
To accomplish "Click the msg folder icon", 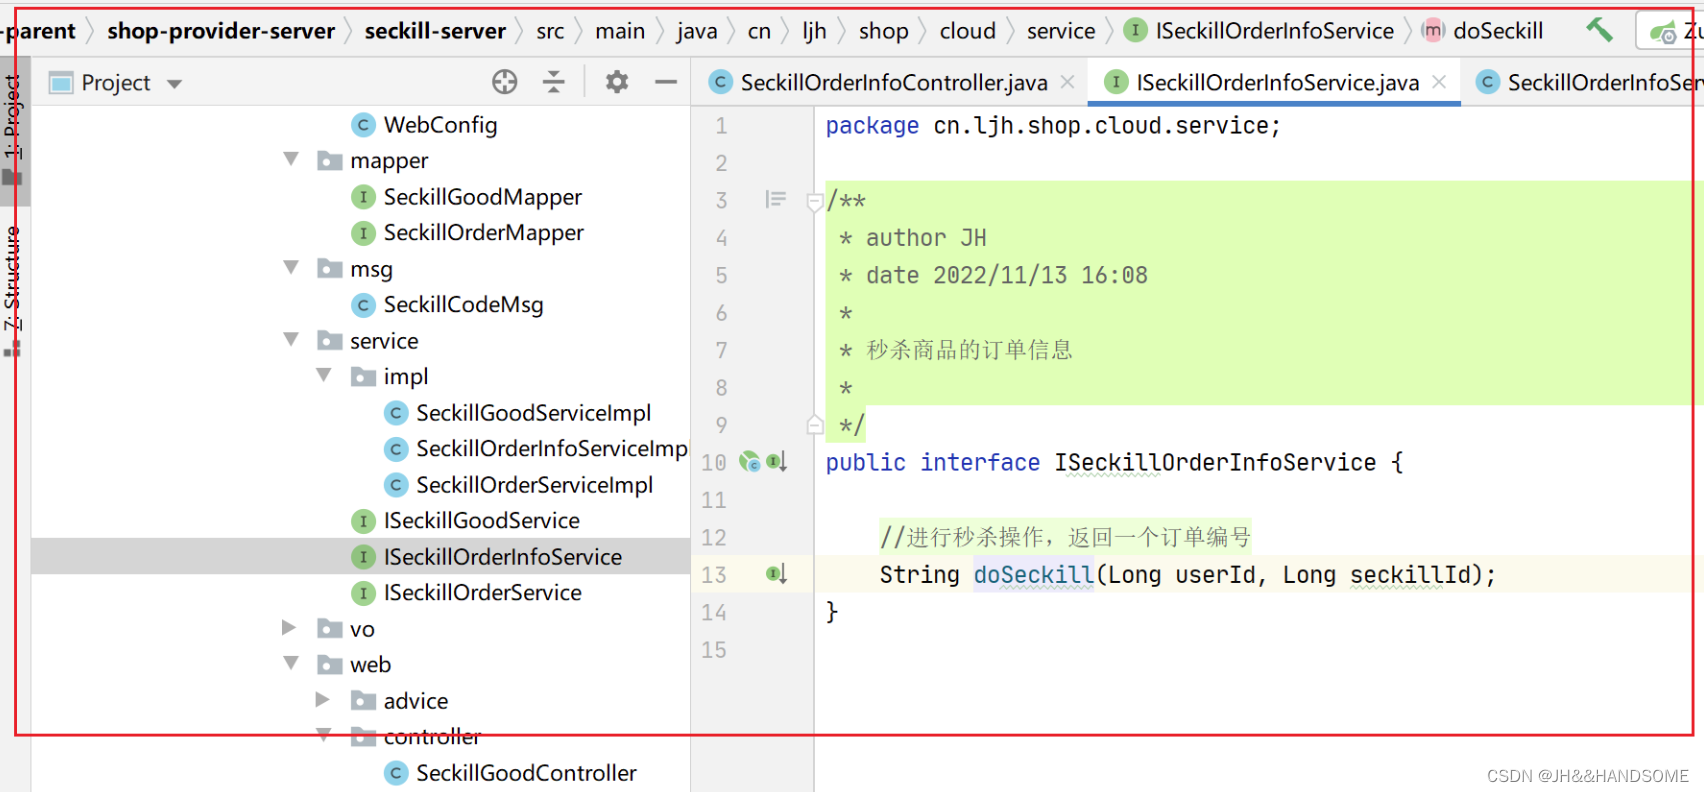I will coord(330,269).
